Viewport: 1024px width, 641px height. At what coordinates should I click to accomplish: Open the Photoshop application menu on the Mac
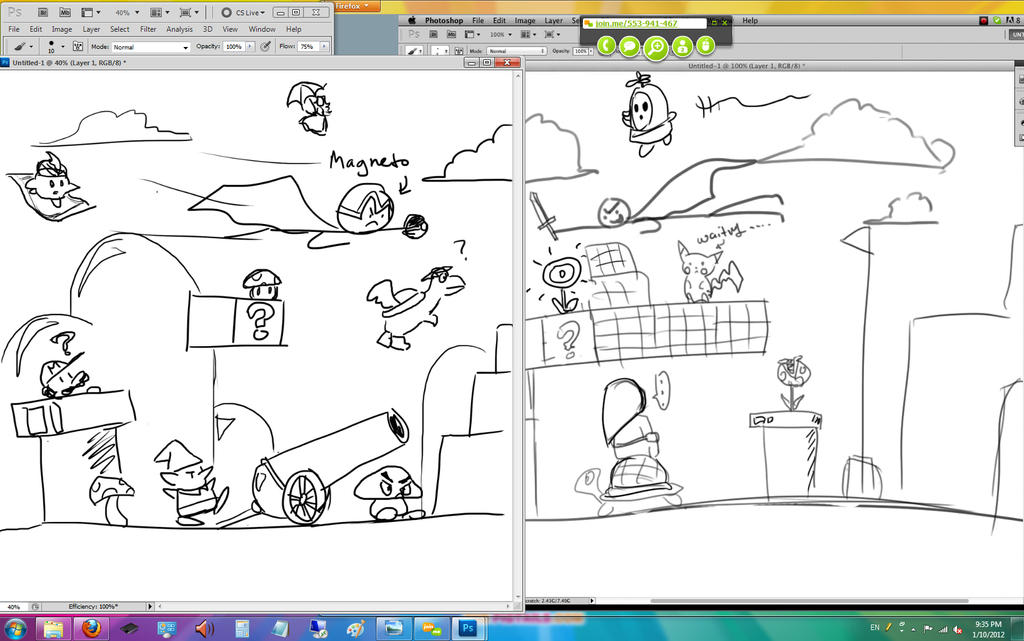tap(443, 20)
